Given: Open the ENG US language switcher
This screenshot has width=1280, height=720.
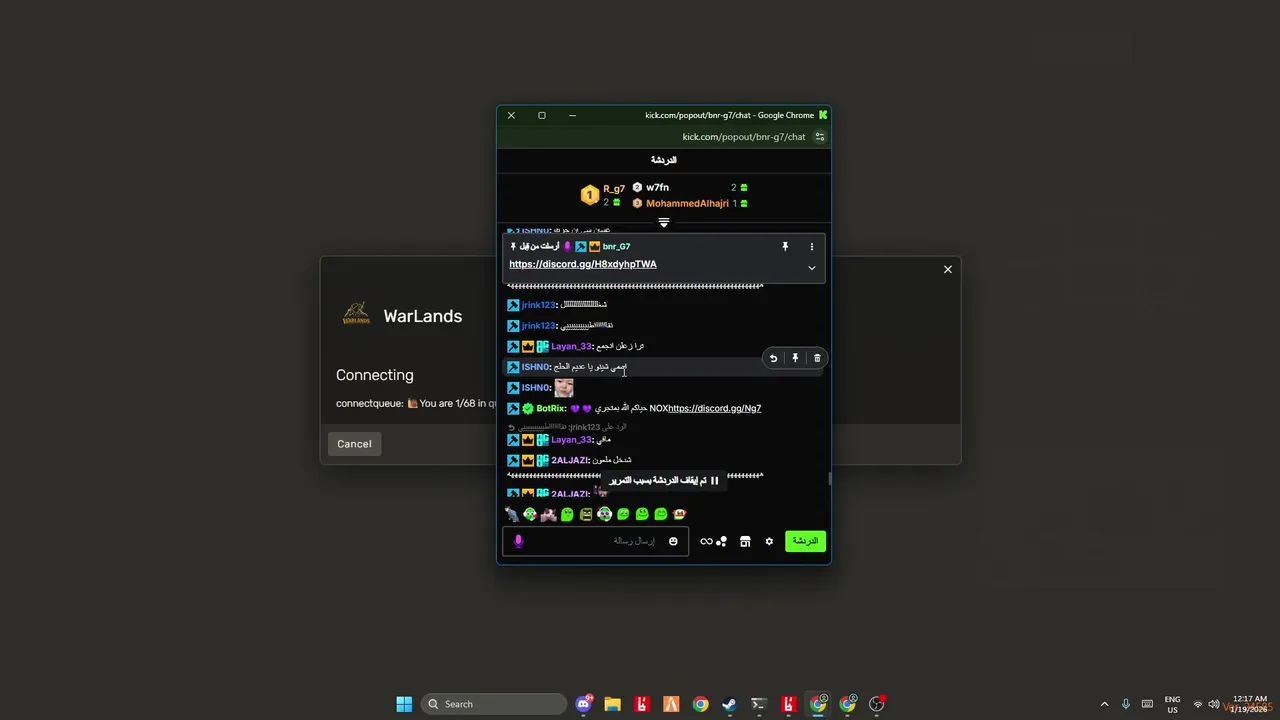Looking at the screenshot, I should pyautogui.click(x=1172, y=704).
